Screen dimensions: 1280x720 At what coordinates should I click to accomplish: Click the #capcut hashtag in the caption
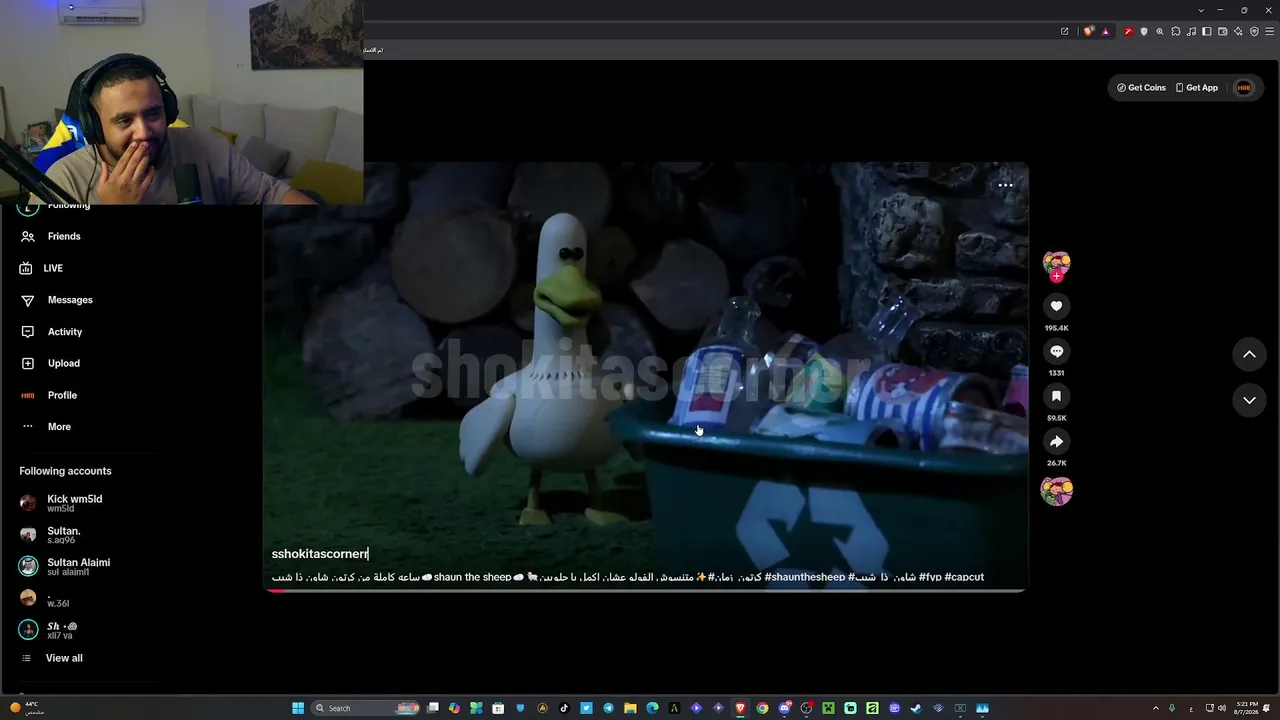pyautogui.click(x=964, y=577)
